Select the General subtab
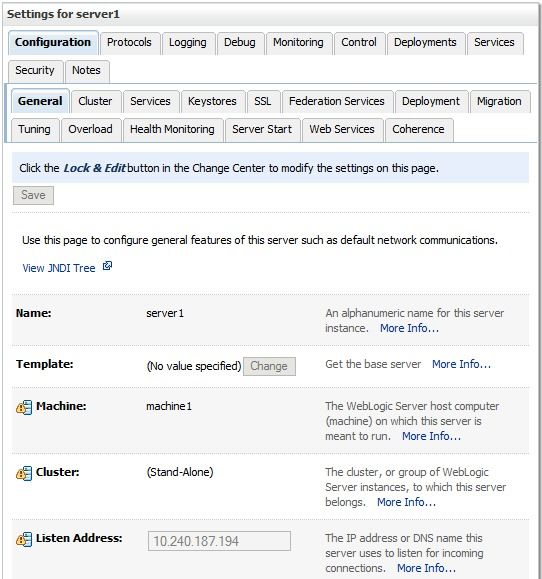The width and height of the screenshot is (542, 579). click(40, 101)
